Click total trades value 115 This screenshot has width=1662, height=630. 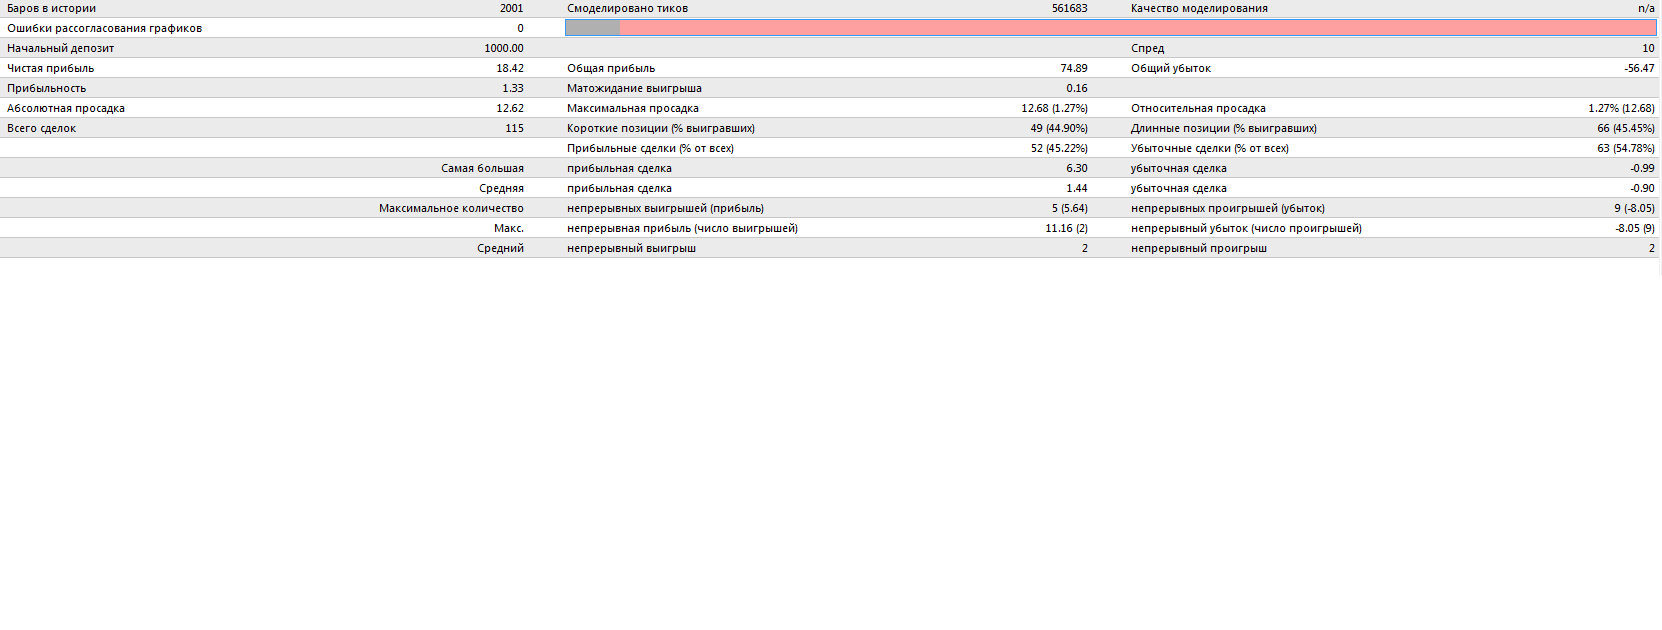(514, 128)
